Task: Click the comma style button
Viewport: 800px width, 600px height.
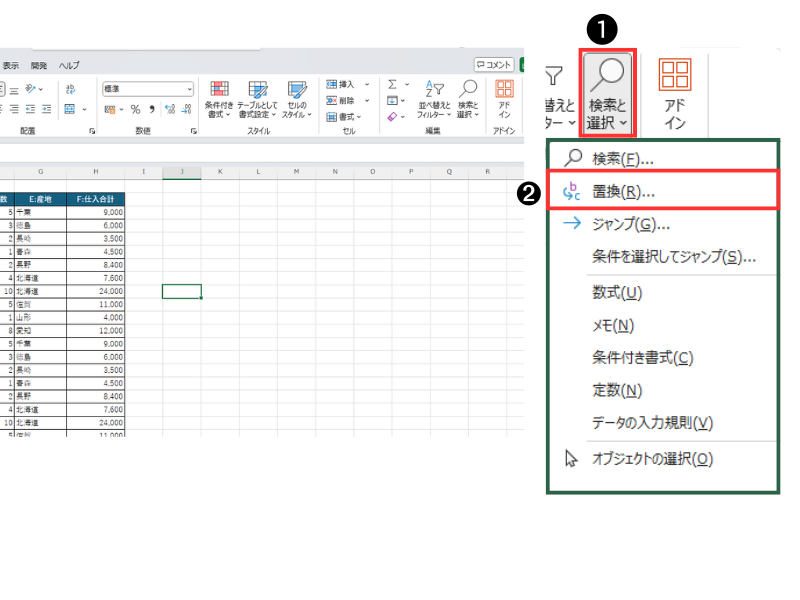Action: (151, 109)
